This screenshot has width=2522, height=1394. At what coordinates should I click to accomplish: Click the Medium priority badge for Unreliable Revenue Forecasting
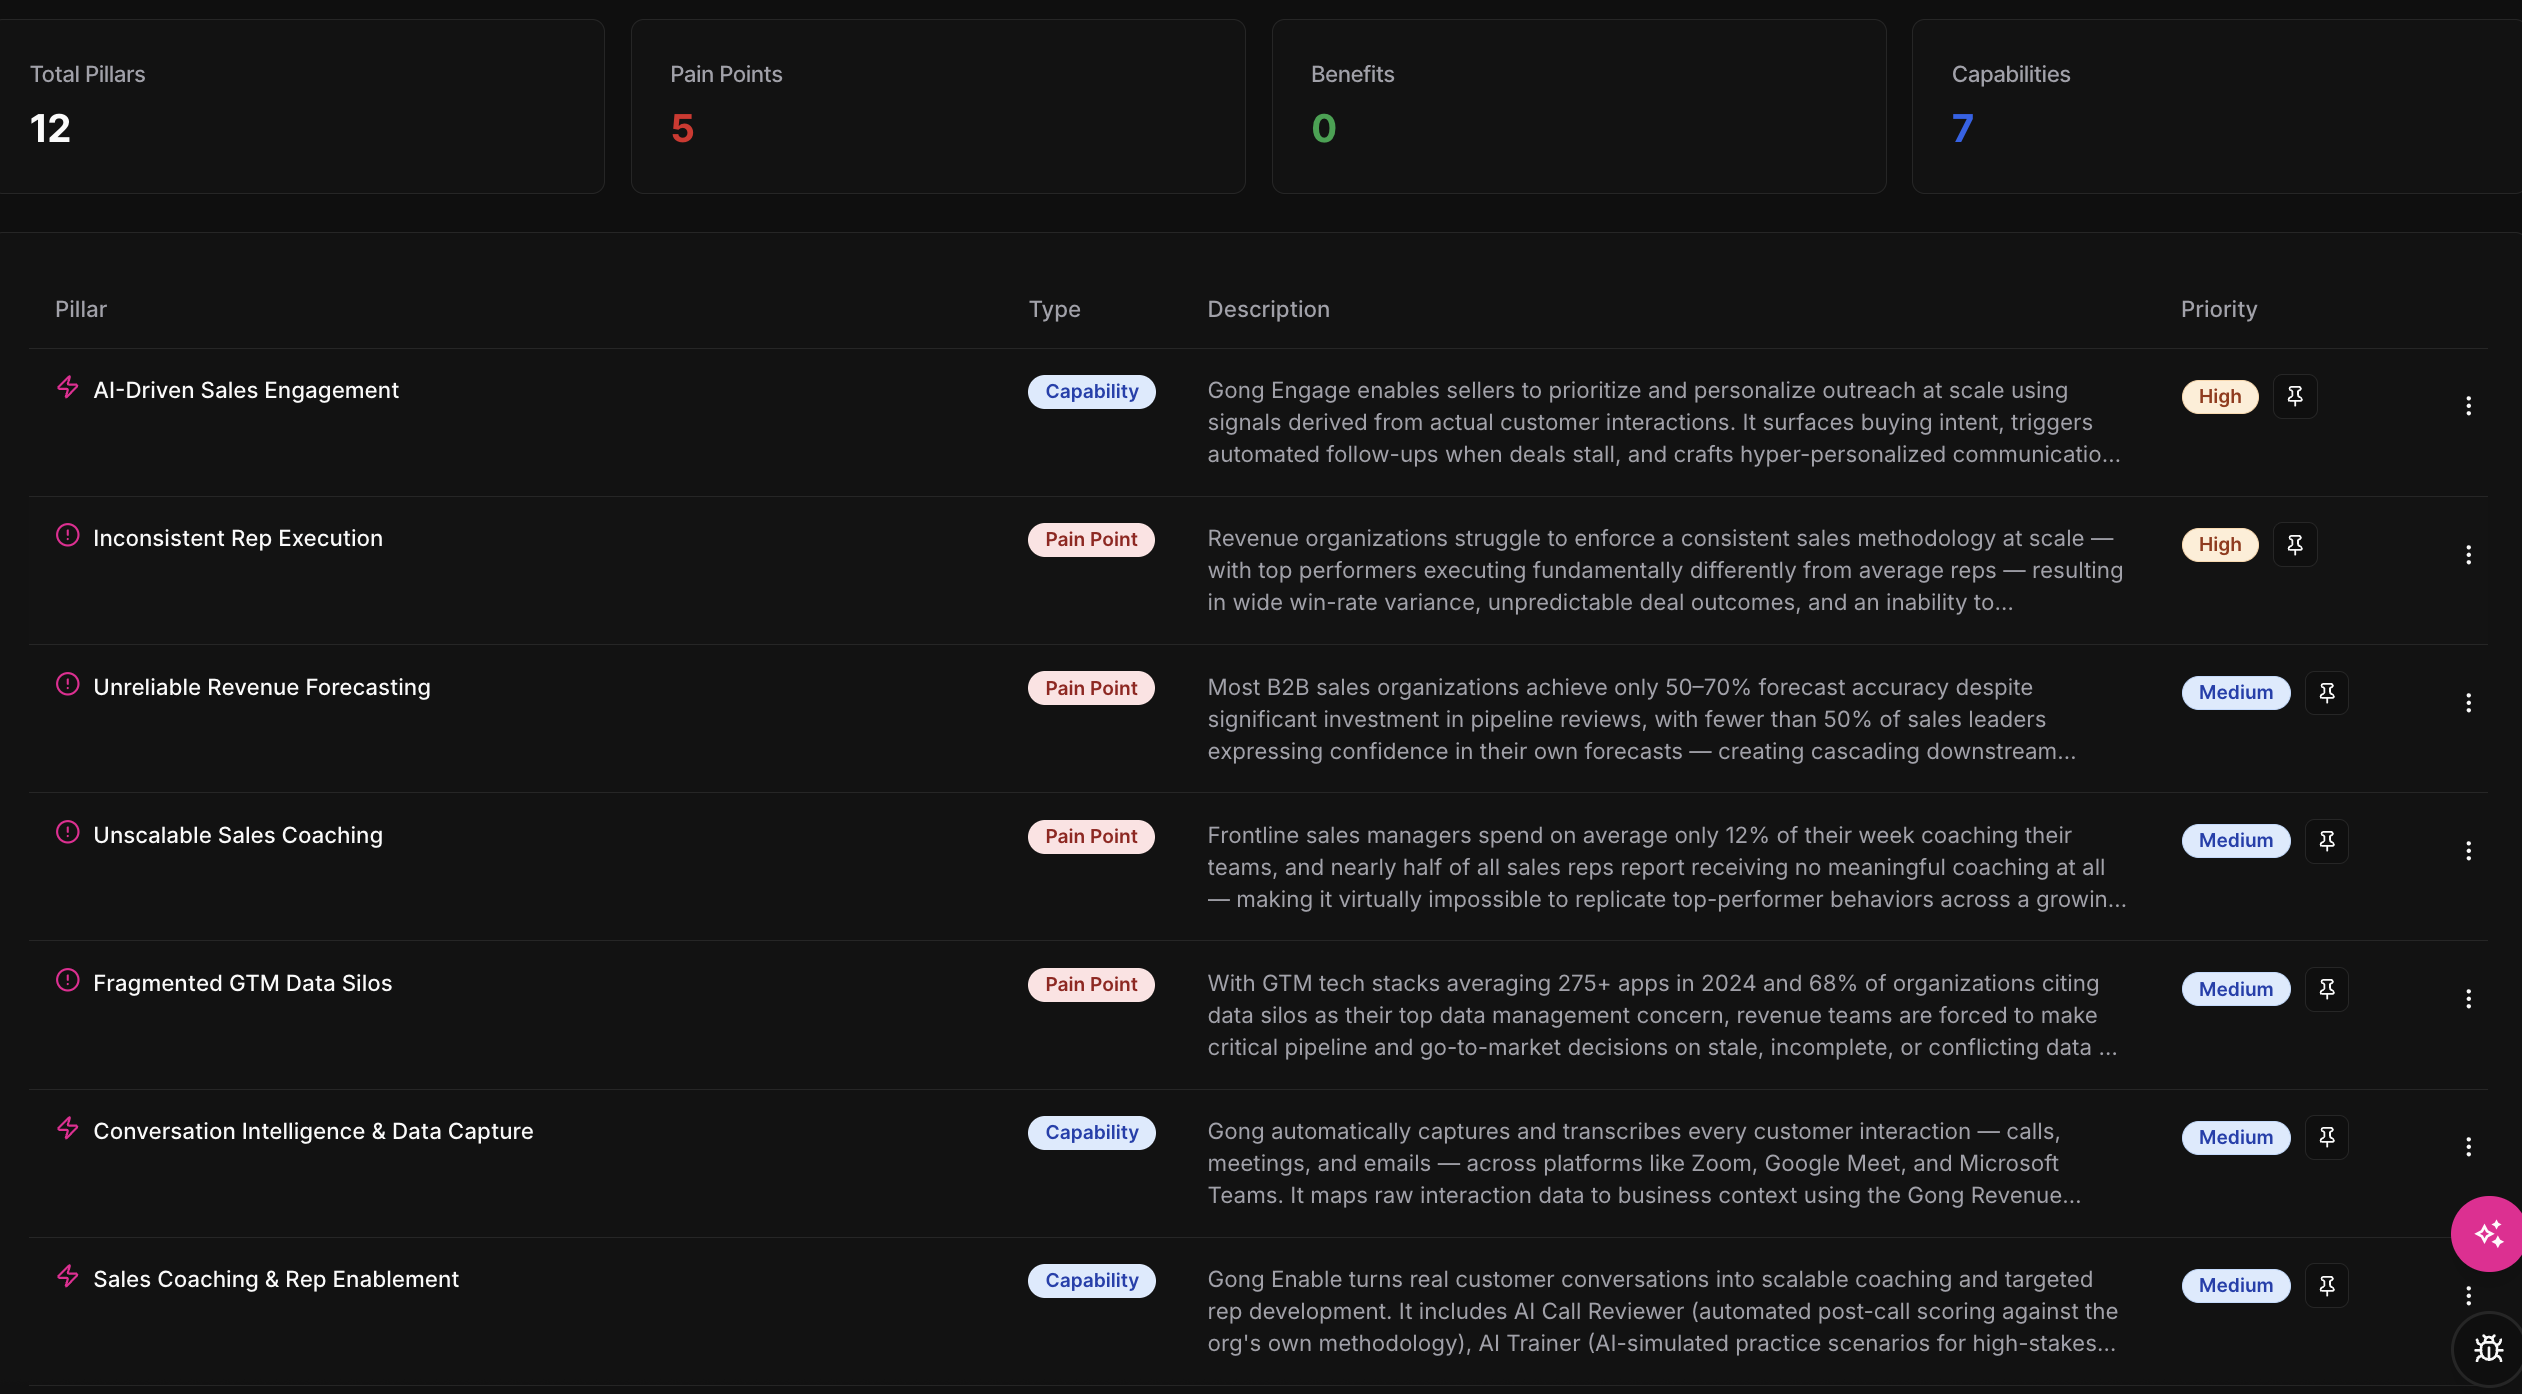click(2236, 692)
